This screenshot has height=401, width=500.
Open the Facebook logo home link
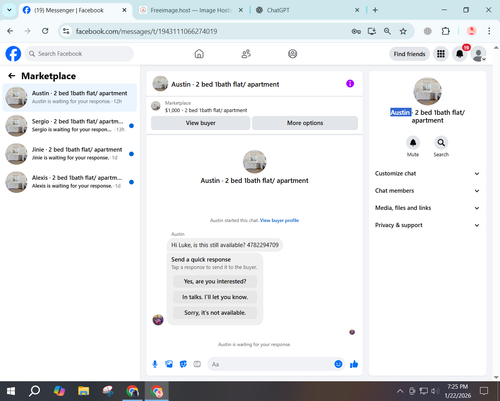tap(13, 54)
